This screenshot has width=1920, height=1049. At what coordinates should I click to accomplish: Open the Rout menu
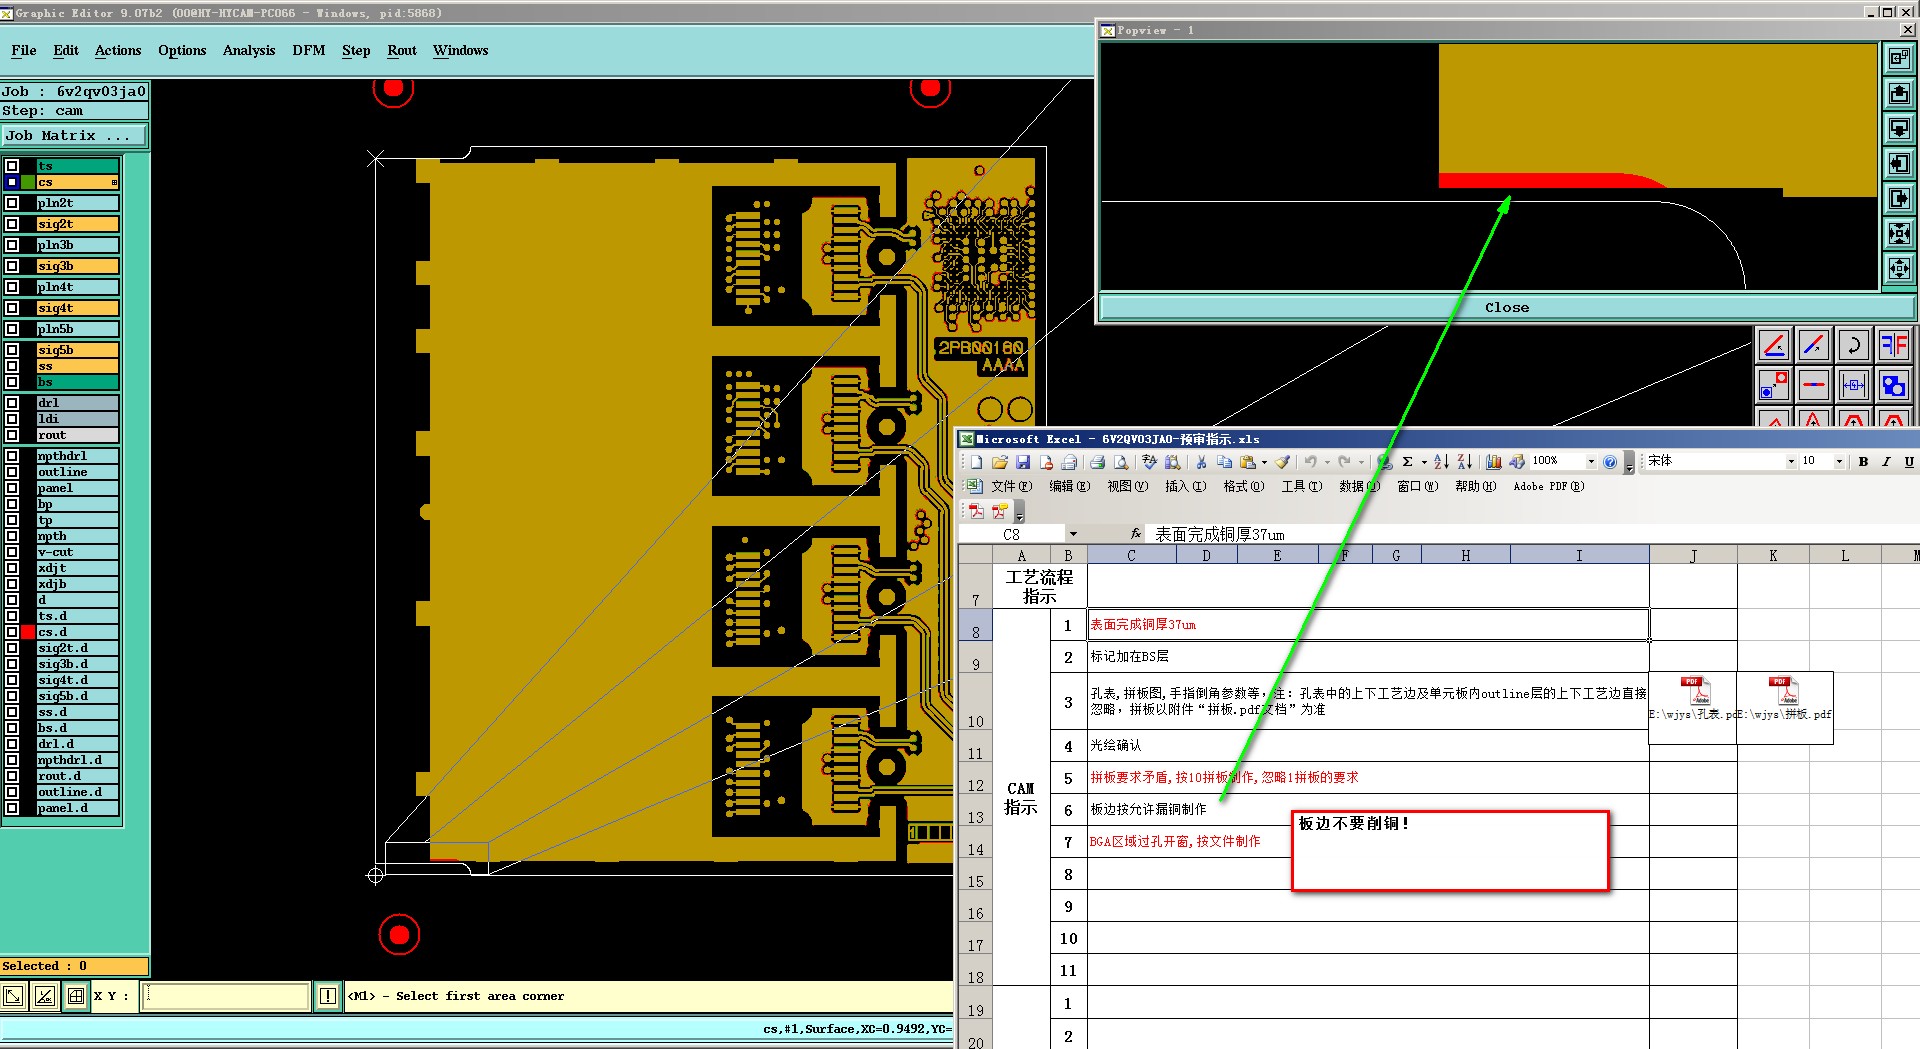[402, 51]
